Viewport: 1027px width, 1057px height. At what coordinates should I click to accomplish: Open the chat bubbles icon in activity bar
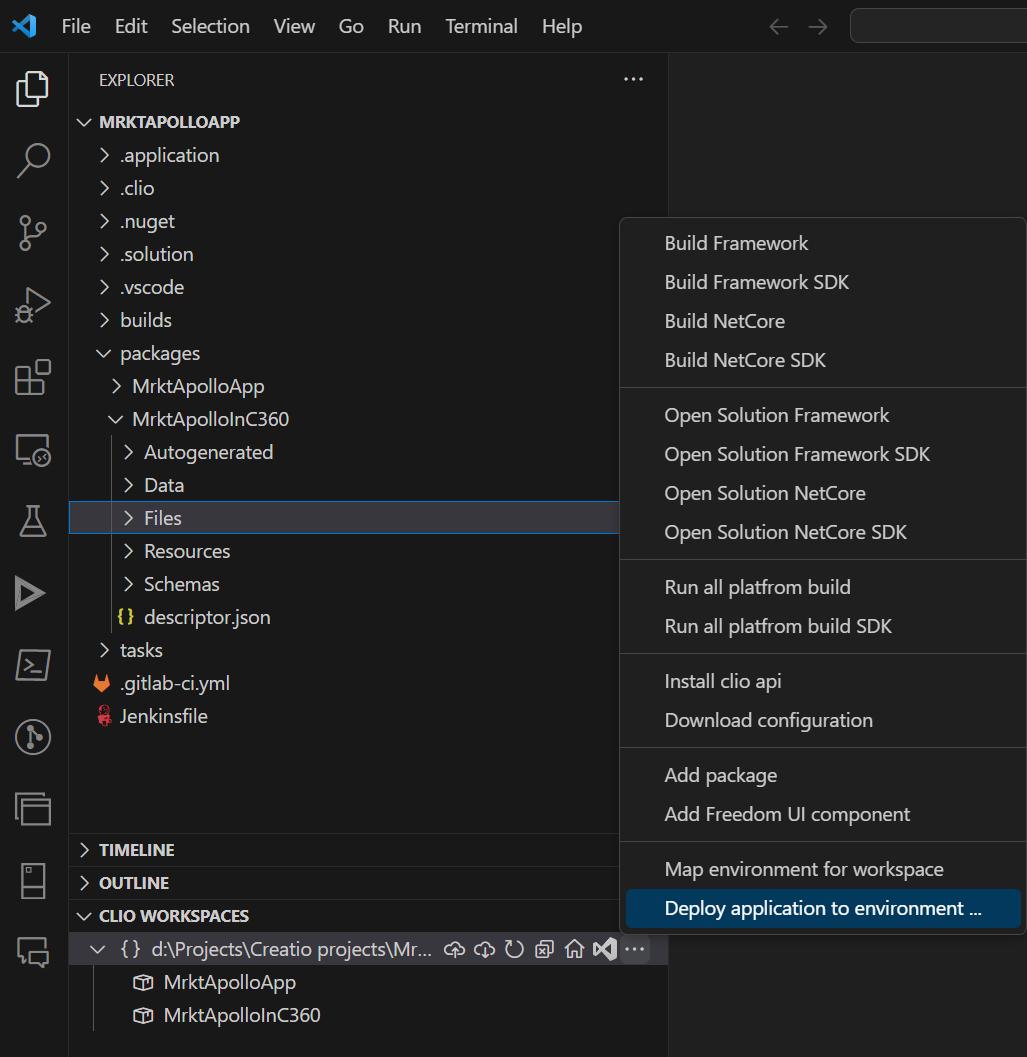(32, 953)
